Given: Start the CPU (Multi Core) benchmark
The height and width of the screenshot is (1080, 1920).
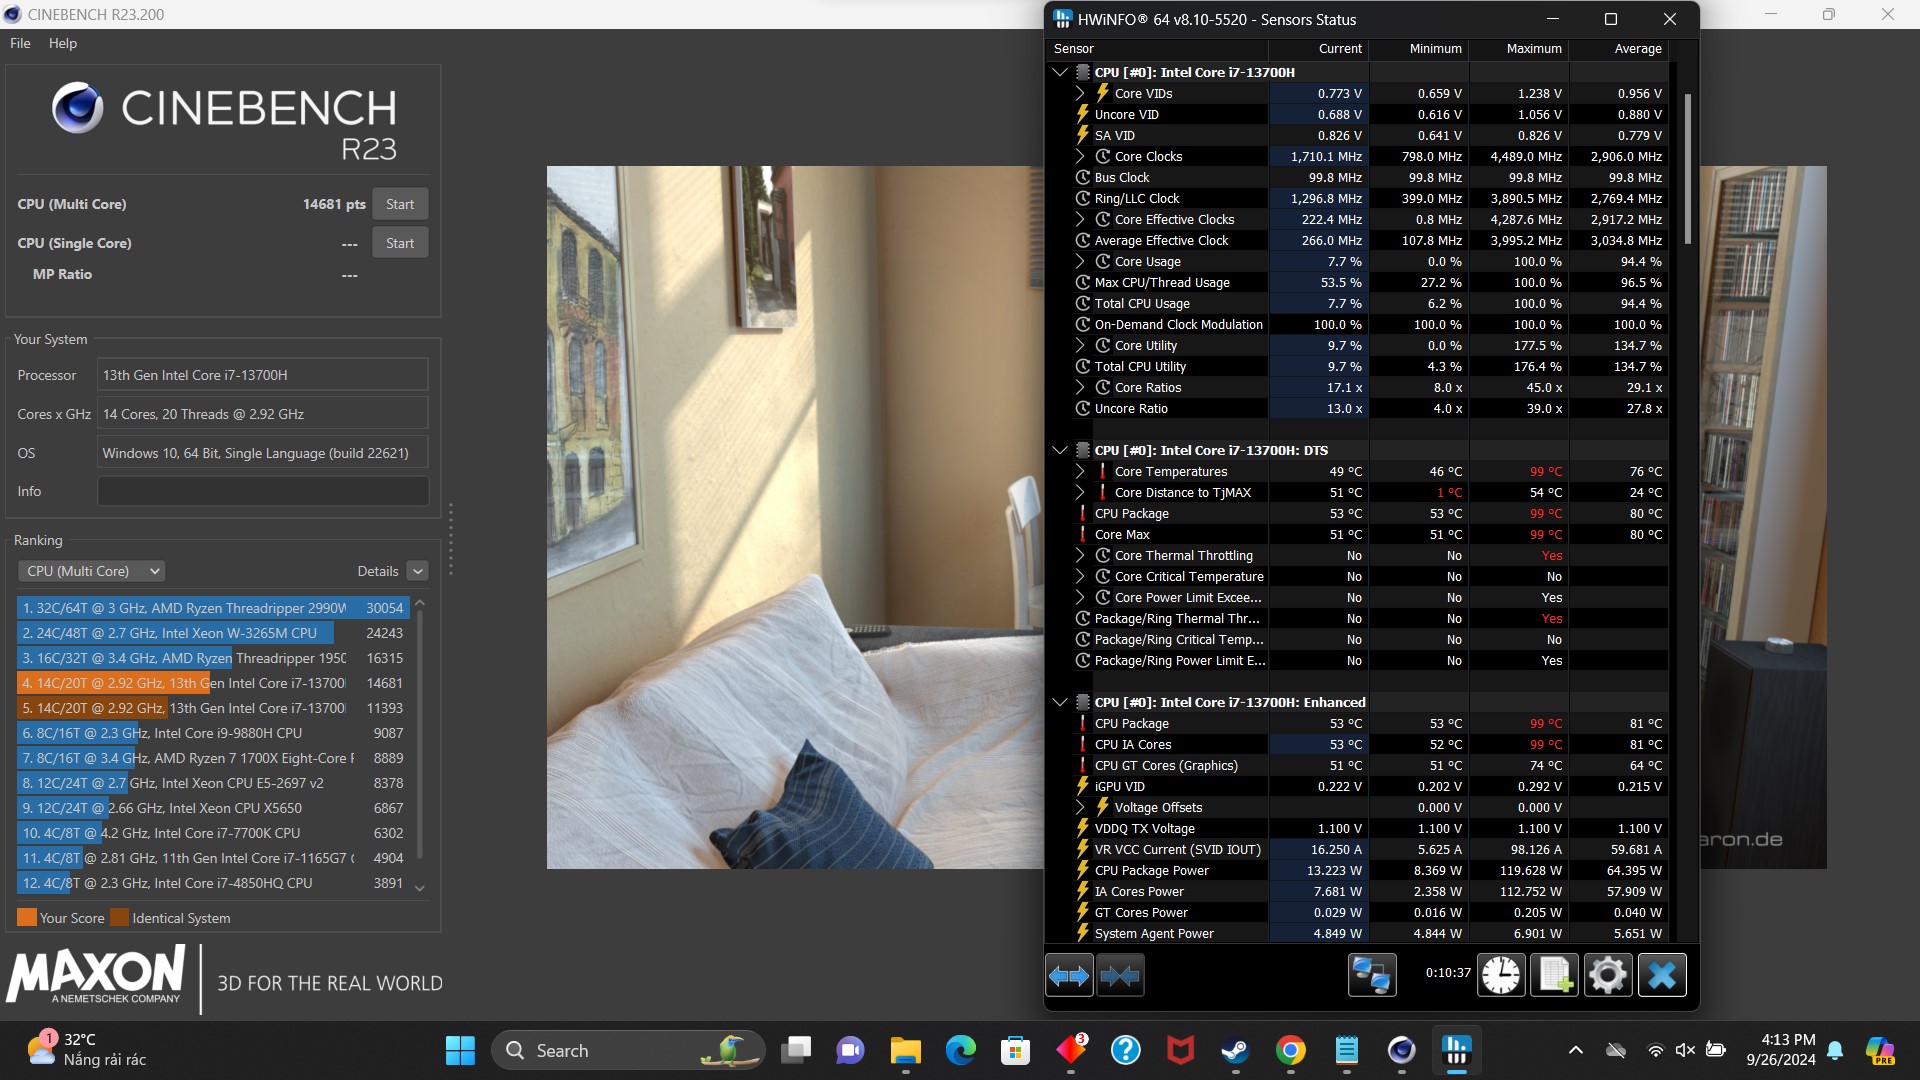Looking at the screenshot, I should pyautogui.click(x=400, y=204).
